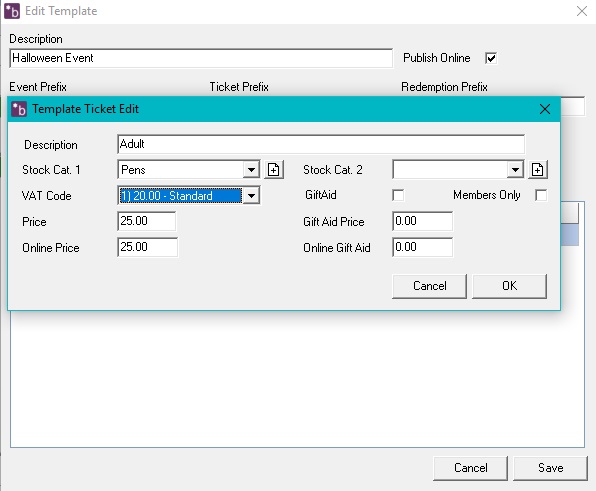Add new category beside Stock Cat. 2
This screenshot has height=491, width=596.
537,170
